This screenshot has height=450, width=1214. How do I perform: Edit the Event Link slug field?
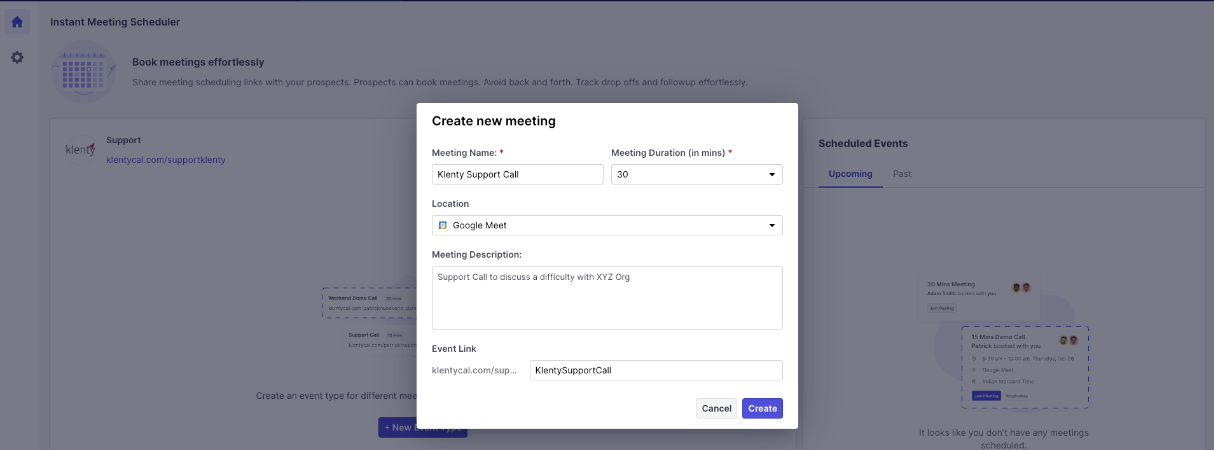(x=656, y=370)
